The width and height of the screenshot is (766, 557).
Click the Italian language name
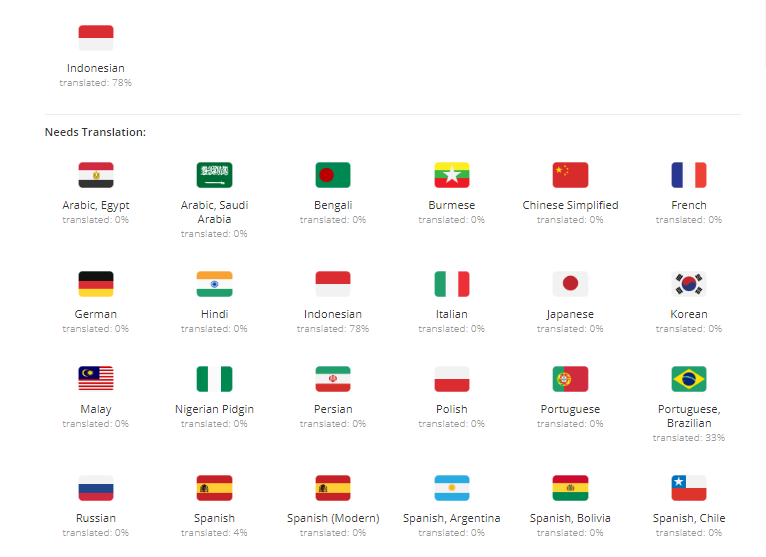tap(452, 314)
